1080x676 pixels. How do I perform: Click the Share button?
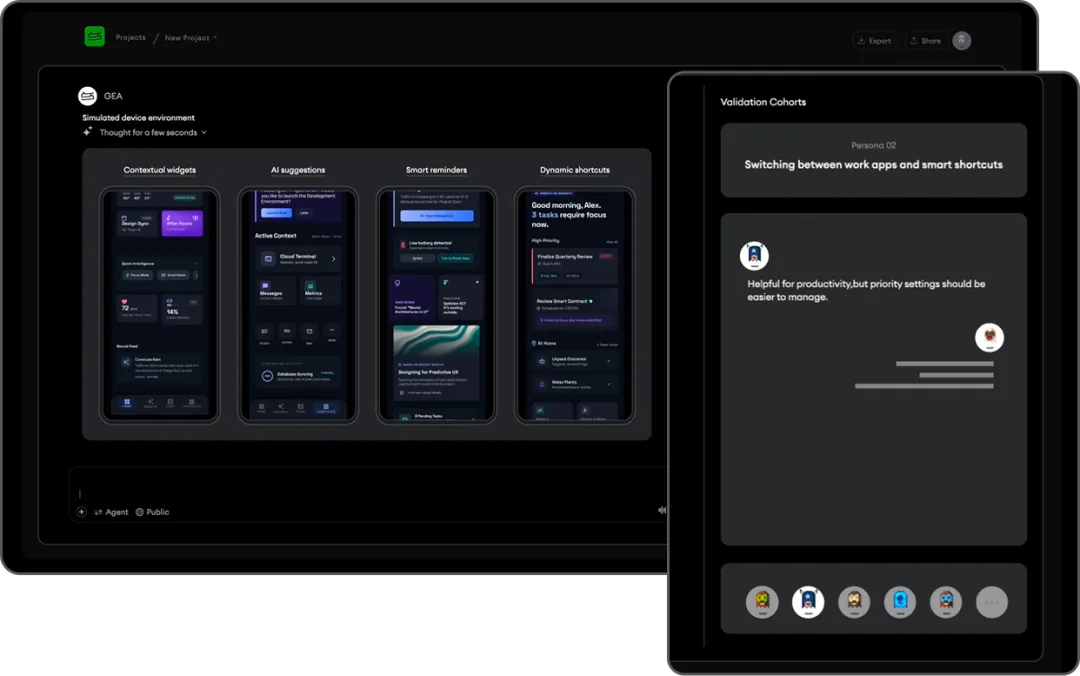(x=926, y=41)
